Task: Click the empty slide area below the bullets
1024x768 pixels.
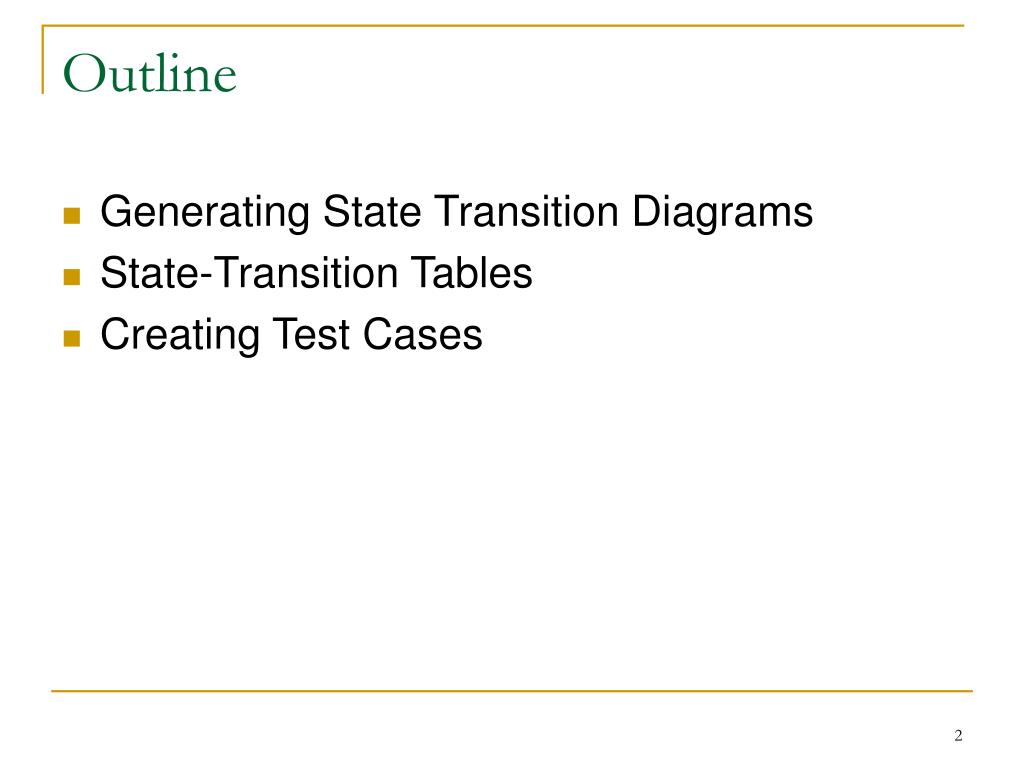Action: click(x=512, y=522)
